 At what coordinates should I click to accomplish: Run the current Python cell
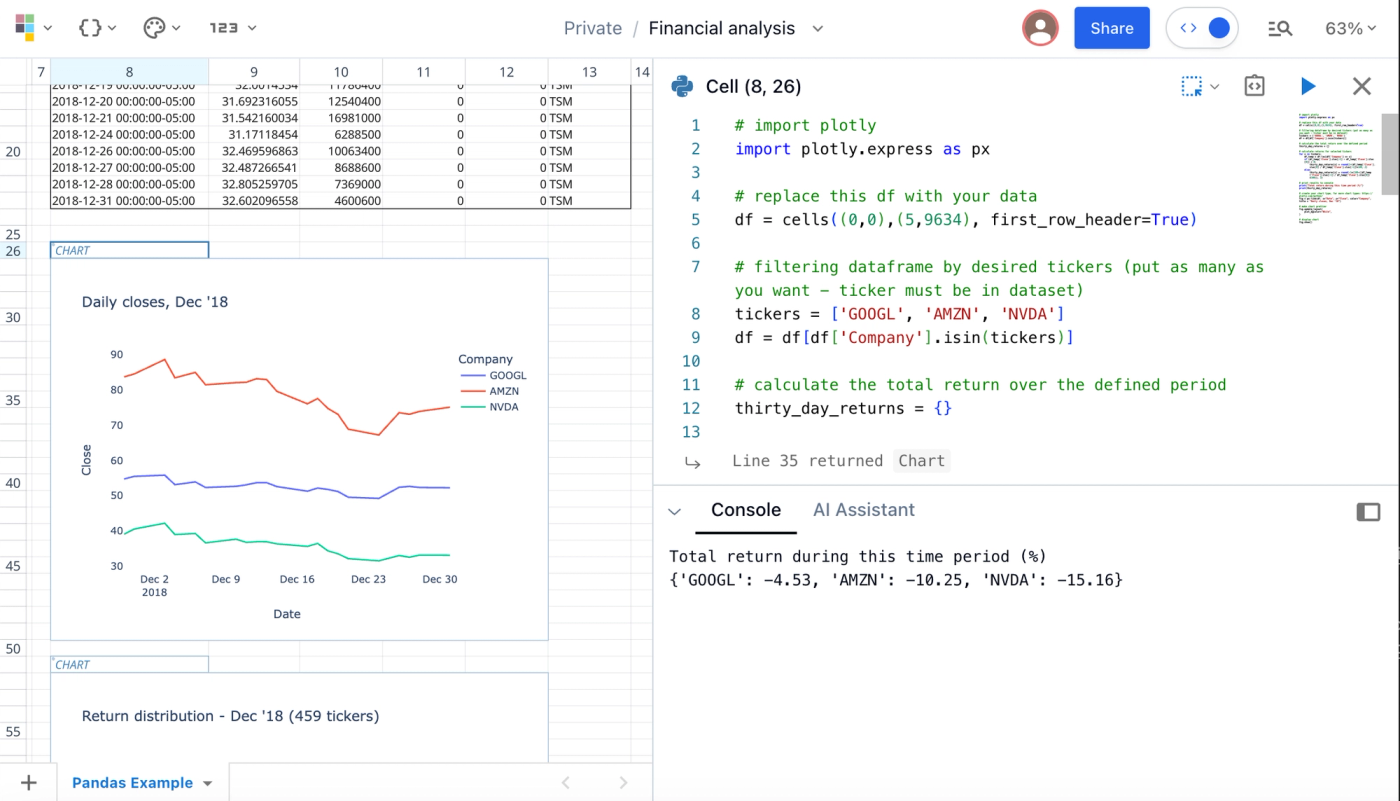(1308, 86)
